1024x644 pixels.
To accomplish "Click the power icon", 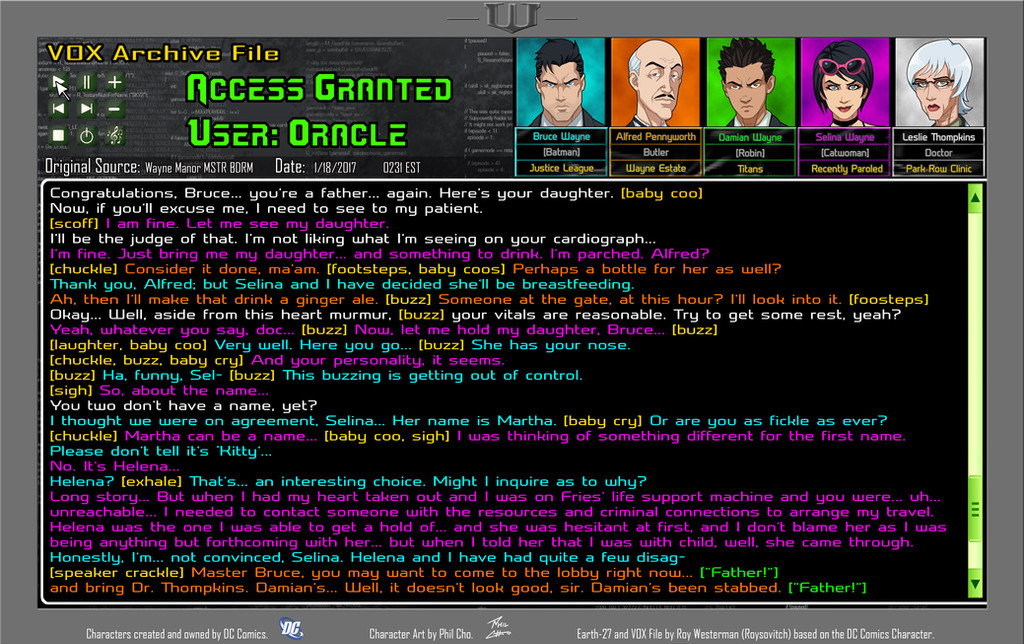I will click(x=86, y=136).
